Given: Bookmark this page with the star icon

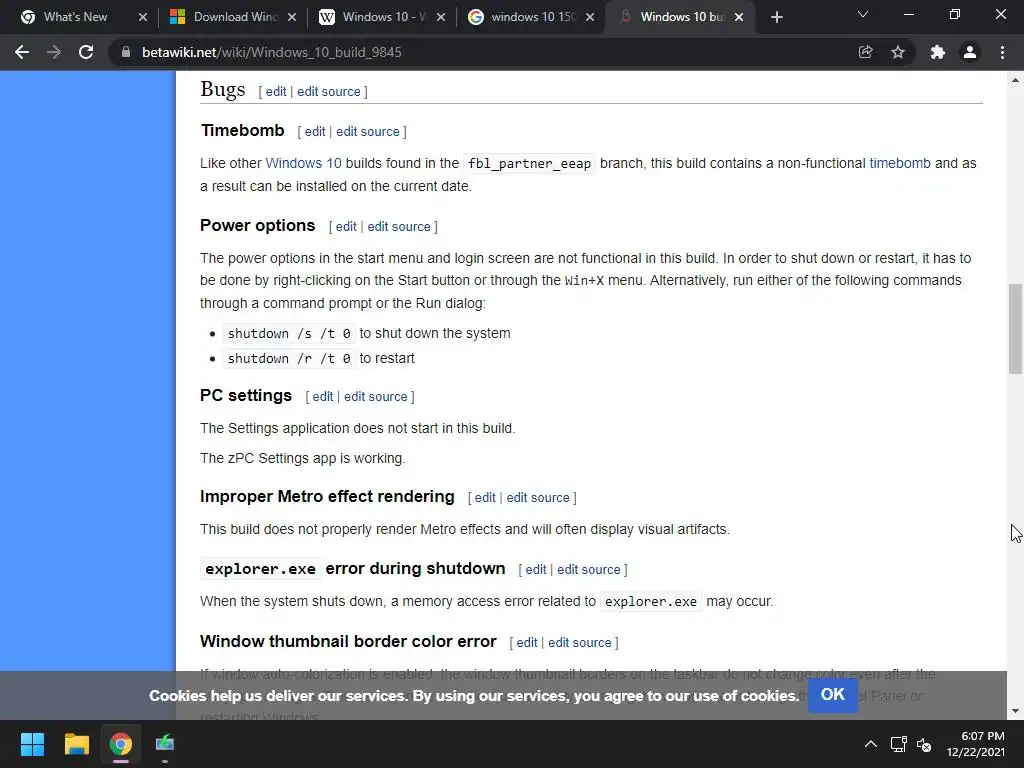Looking at the screenshot, I should pos(898,52).
